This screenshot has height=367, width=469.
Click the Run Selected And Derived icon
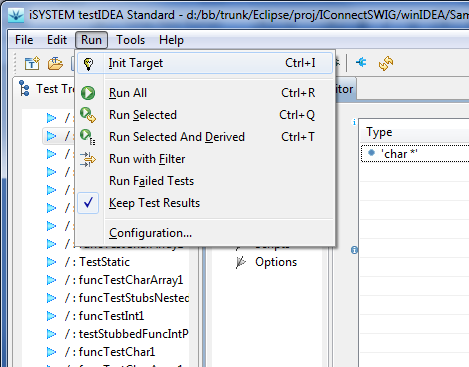click(88, 137)
